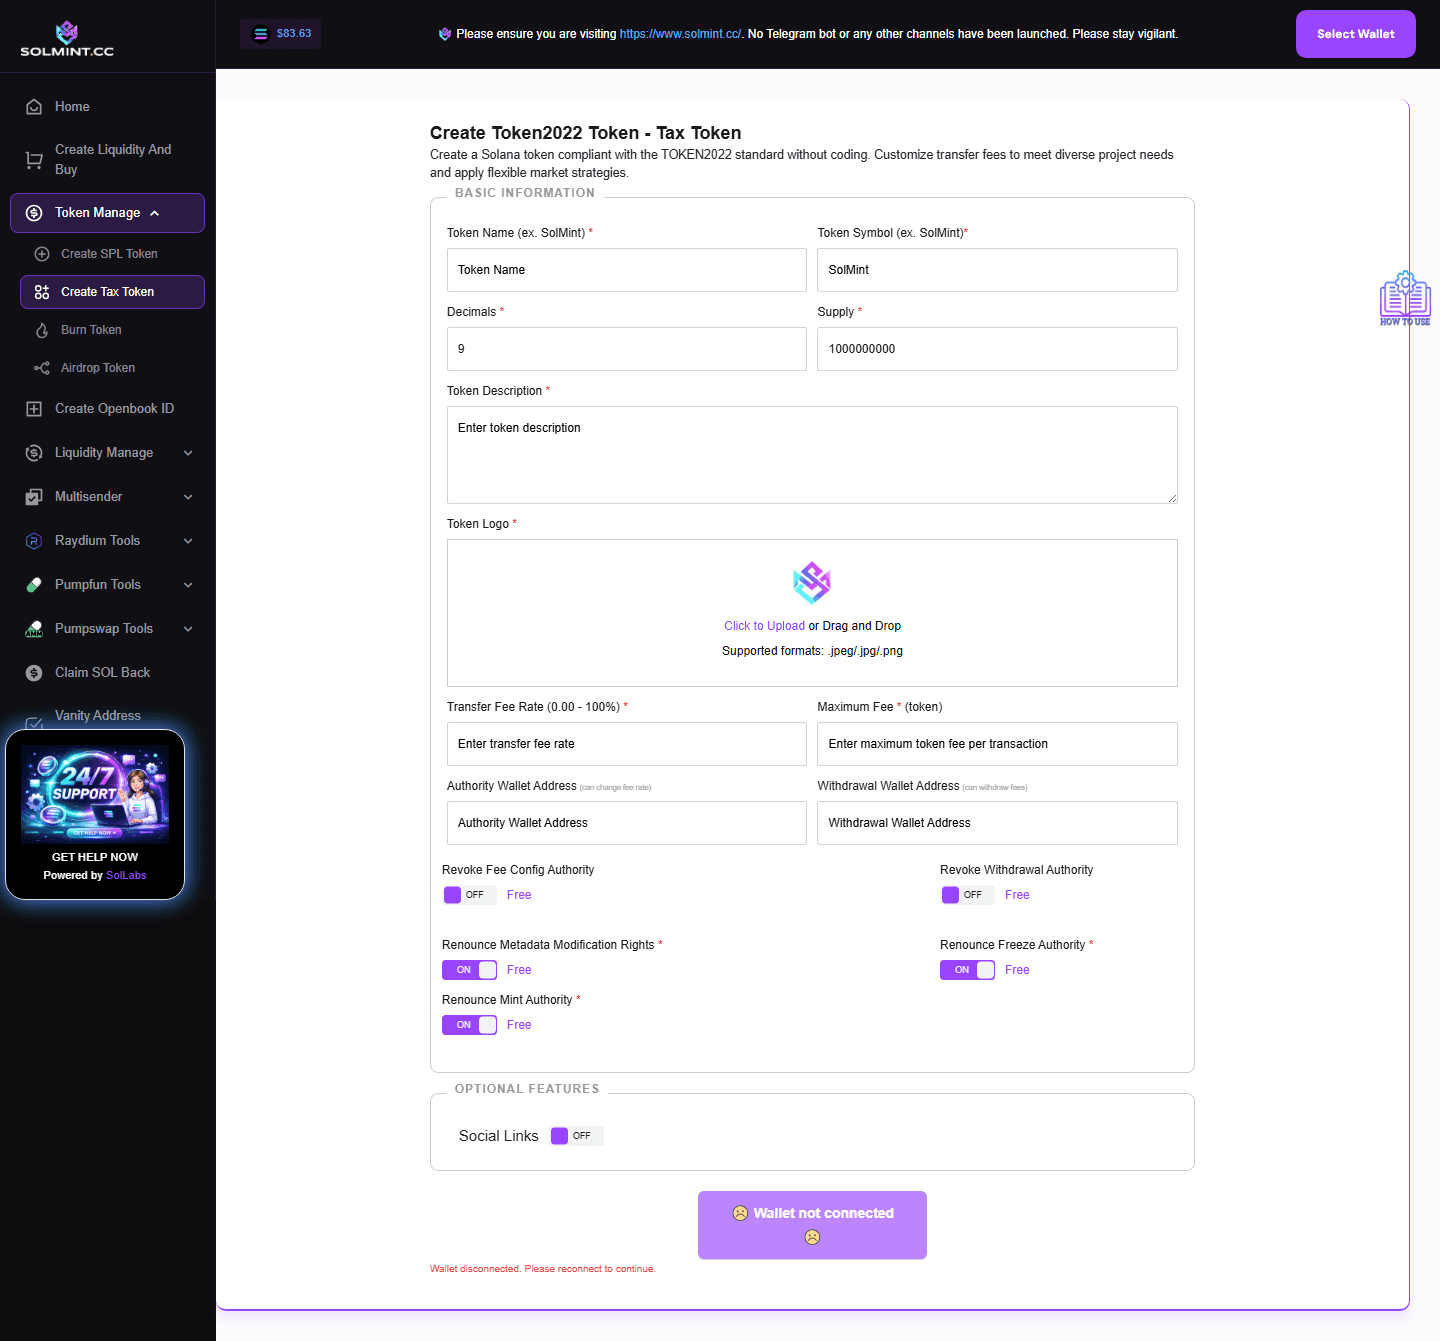Click the Claim SOL Back icon
Viewport: 1440px width, 1341px height.
tap(33, 672)
